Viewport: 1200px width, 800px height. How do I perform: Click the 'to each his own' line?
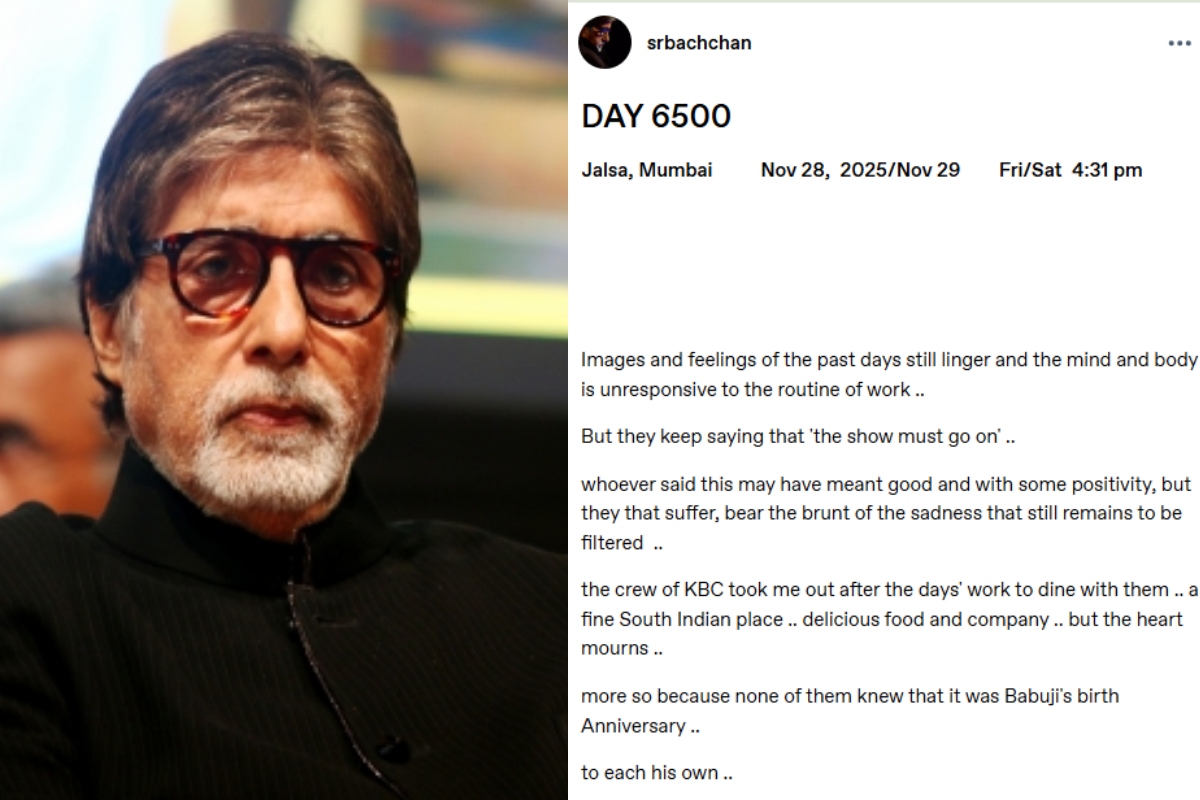[657, 773]
